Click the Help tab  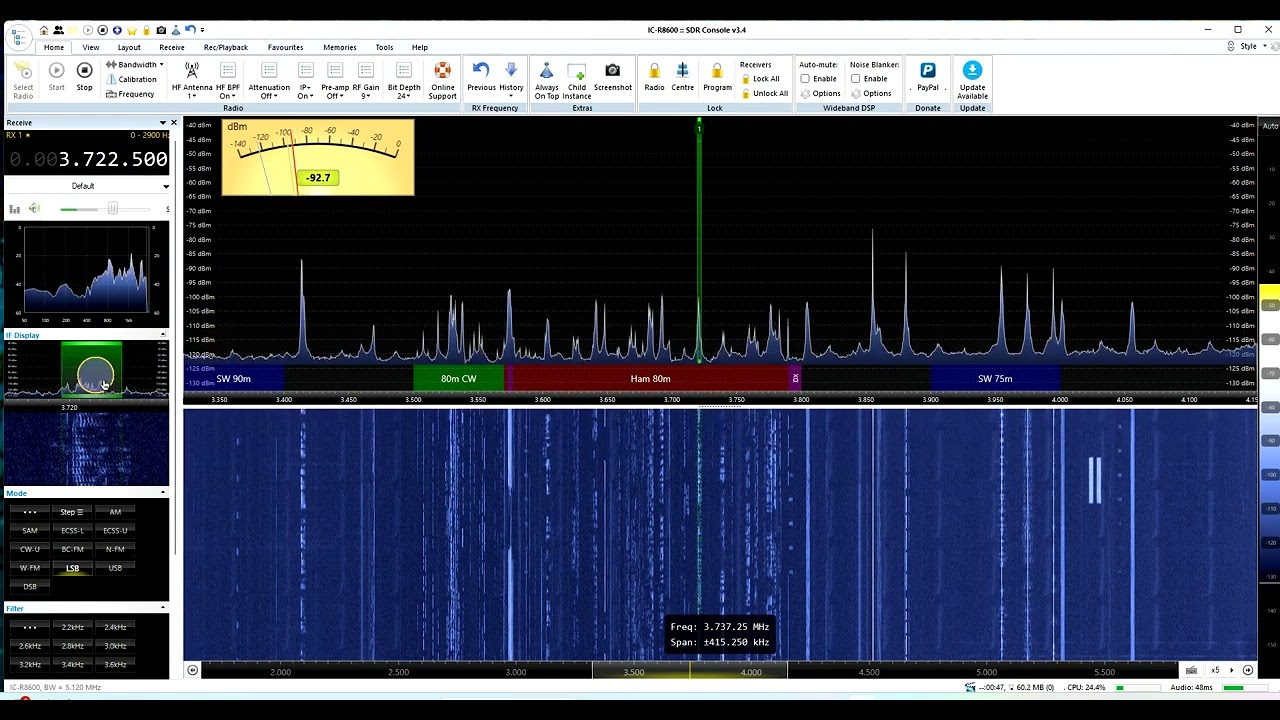click(419, 47)
